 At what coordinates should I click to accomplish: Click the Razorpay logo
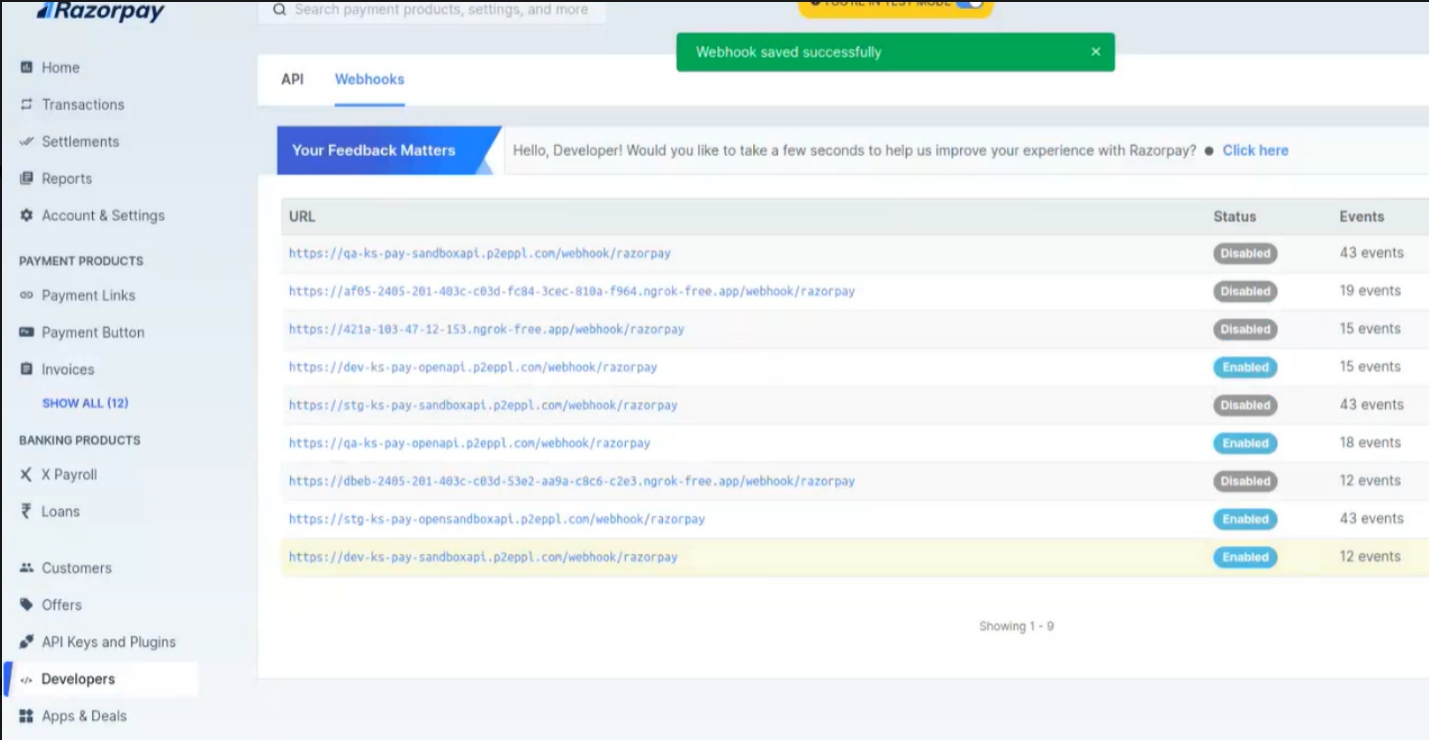100,11
